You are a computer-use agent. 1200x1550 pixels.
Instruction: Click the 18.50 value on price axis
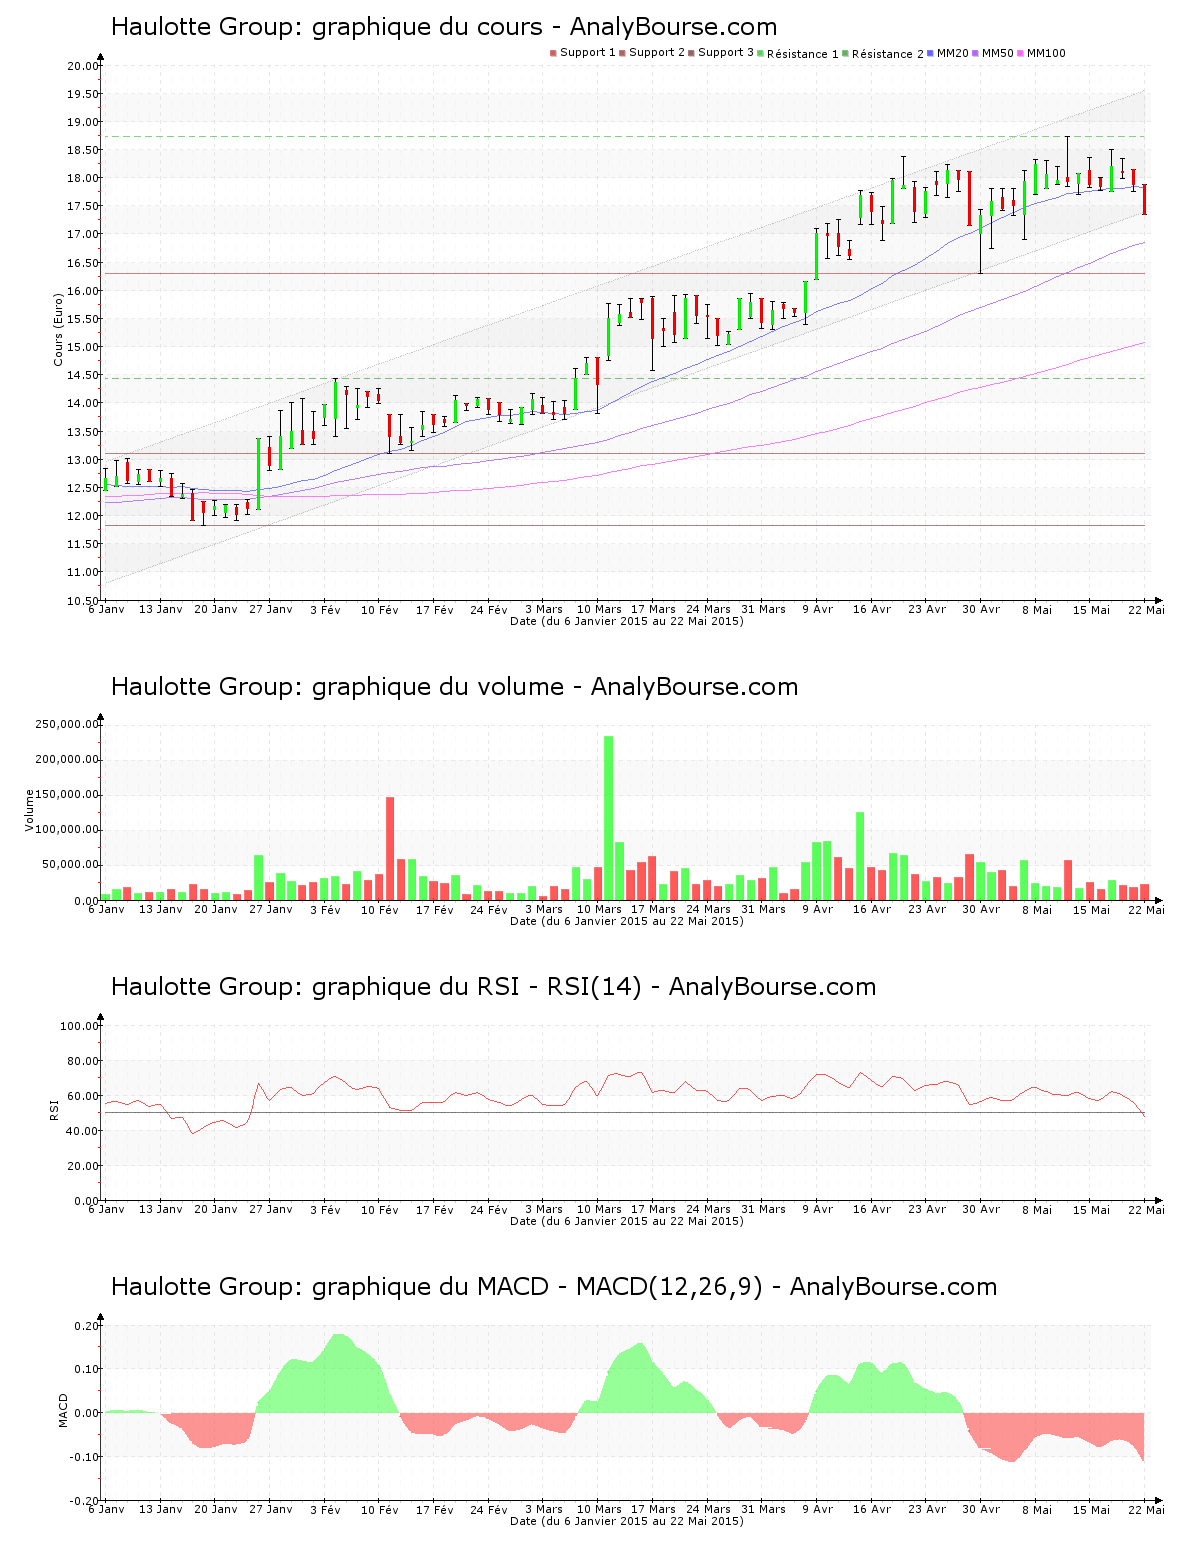coord(83,150)
